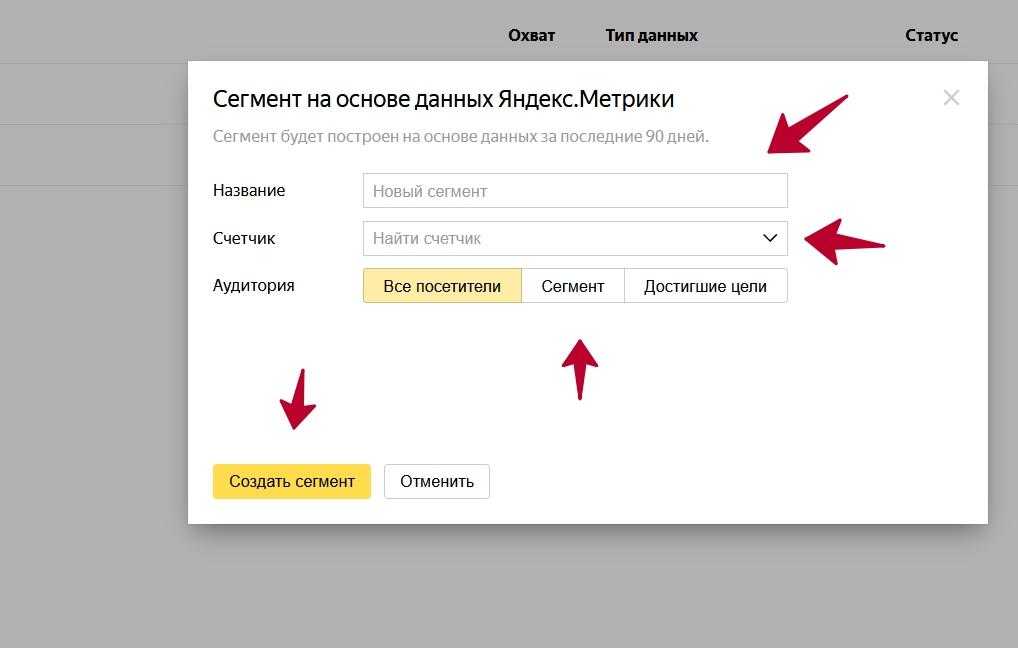Screen dimensions: 1018x648
Task: Sort by the Статус column header
Action: coord(931,35)
